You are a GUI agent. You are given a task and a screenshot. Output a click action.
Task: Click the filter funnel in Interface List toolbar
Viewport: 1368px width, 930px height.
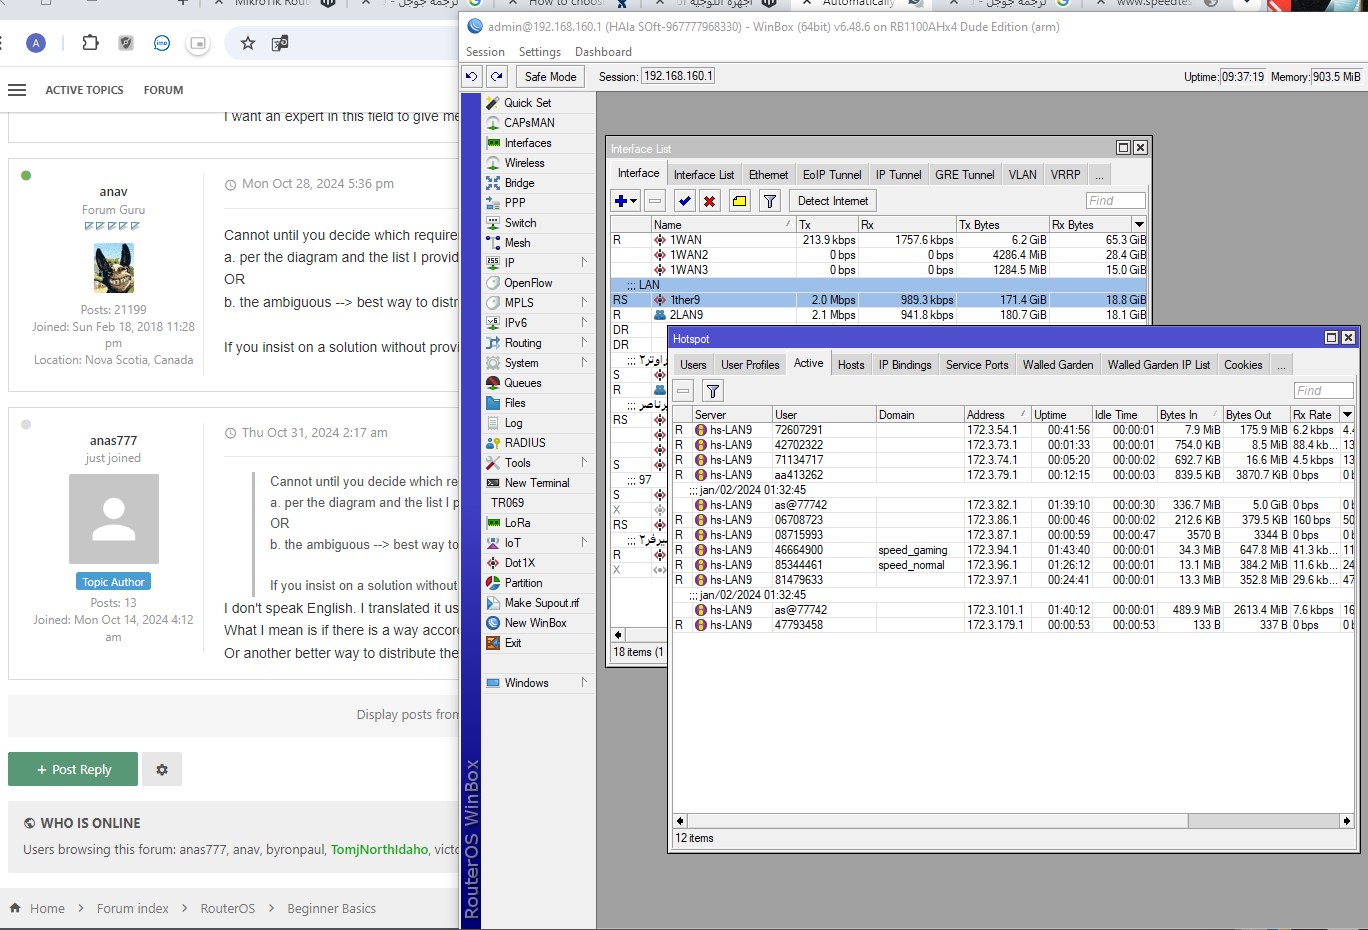click(x=770, y=201)
